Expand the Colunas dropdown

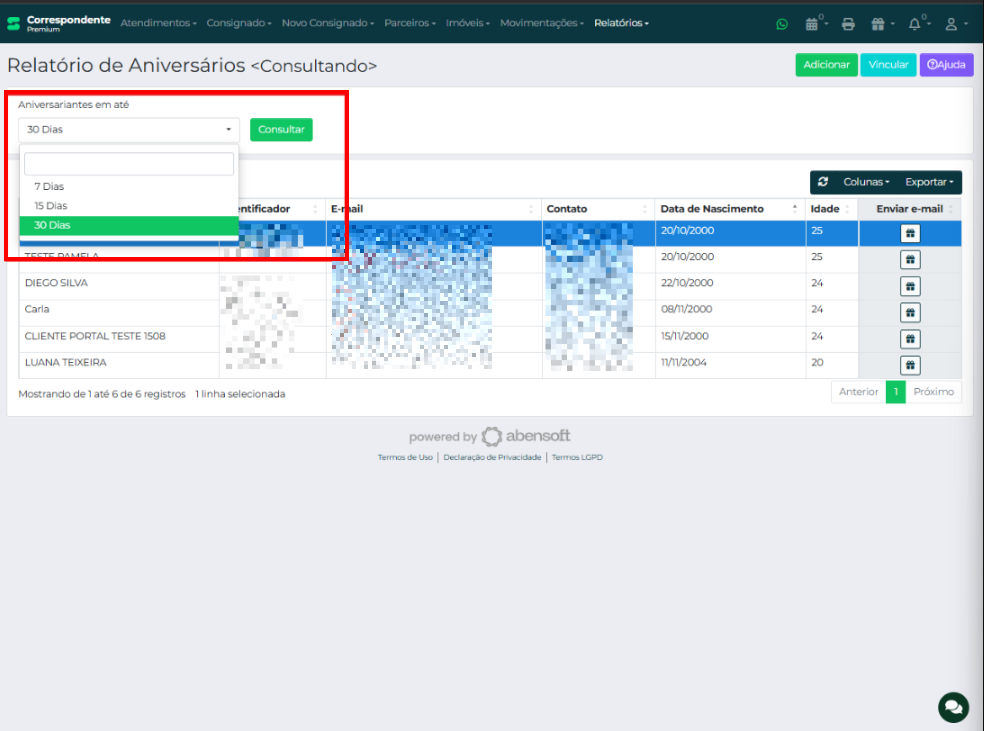866,182
